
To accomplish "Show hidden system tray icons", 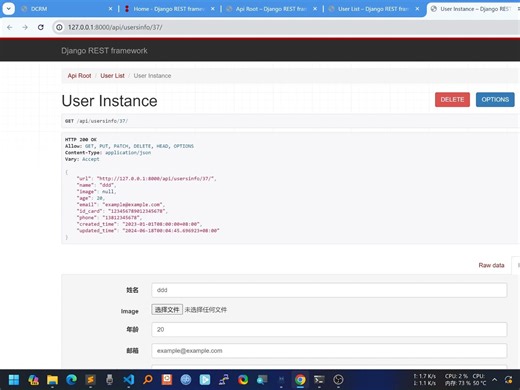I will coord(495,380).
